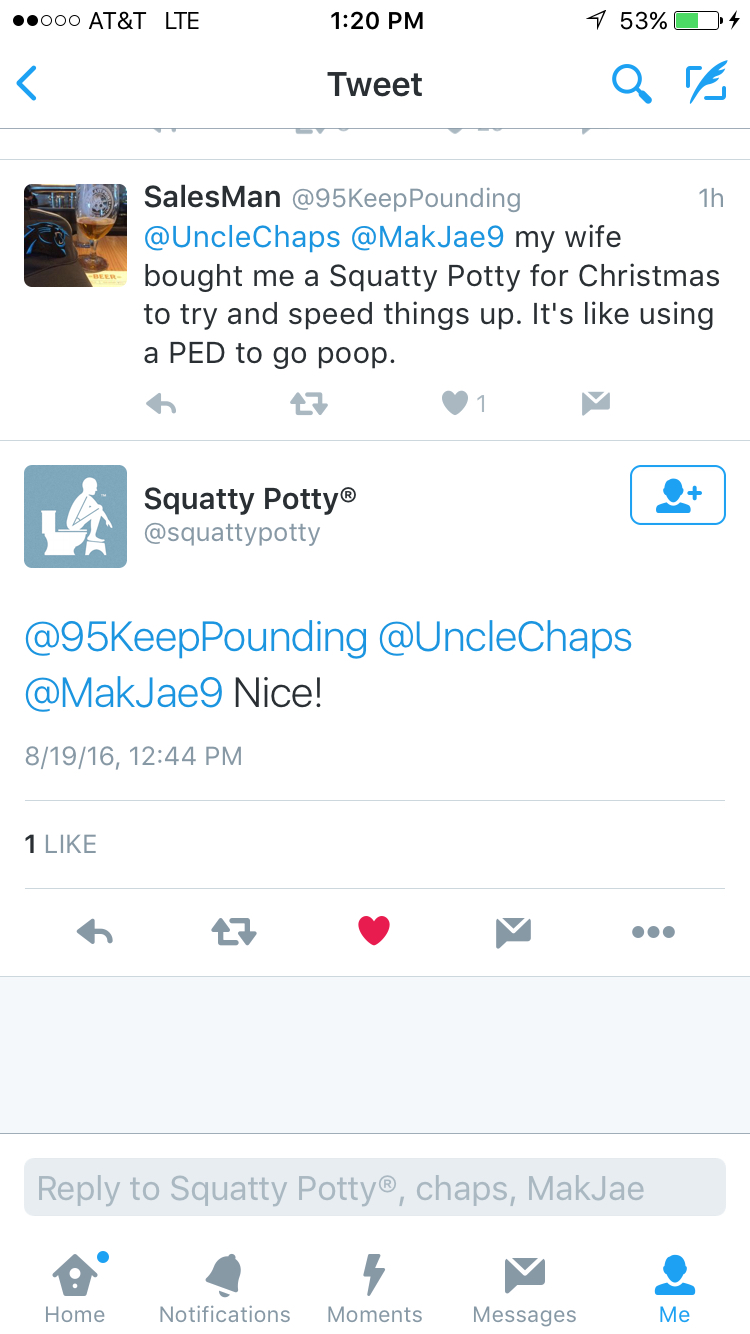This screenshot has height=1334, width=750.
Task: Like SalesMan's tweet with gray heart
Action: [455, 403]
